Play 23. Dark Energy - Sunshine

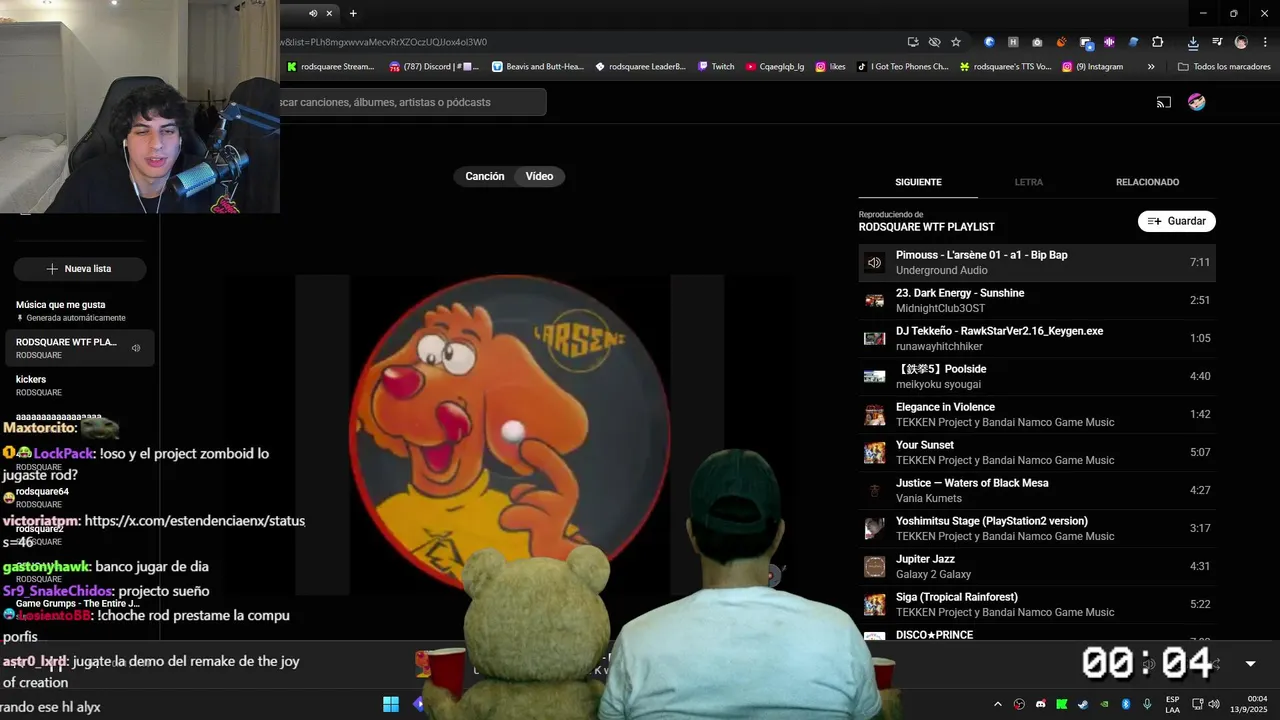click(x=1037, y=300)
